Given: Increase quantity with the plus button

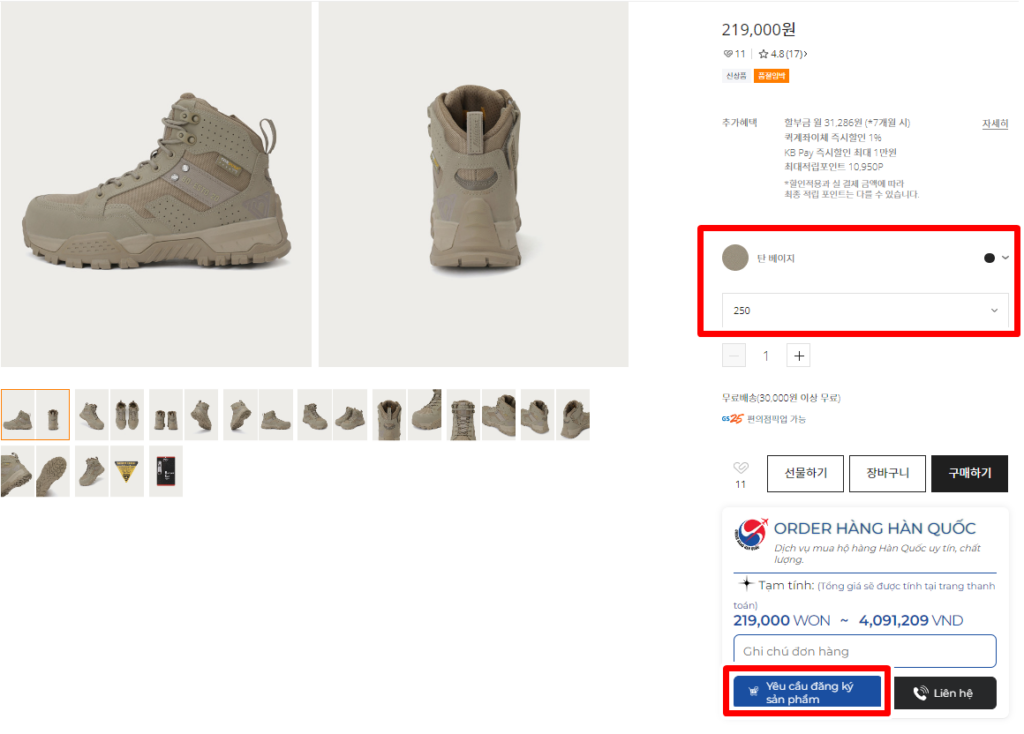Looking at the screenshot, I should click(798, 355).
